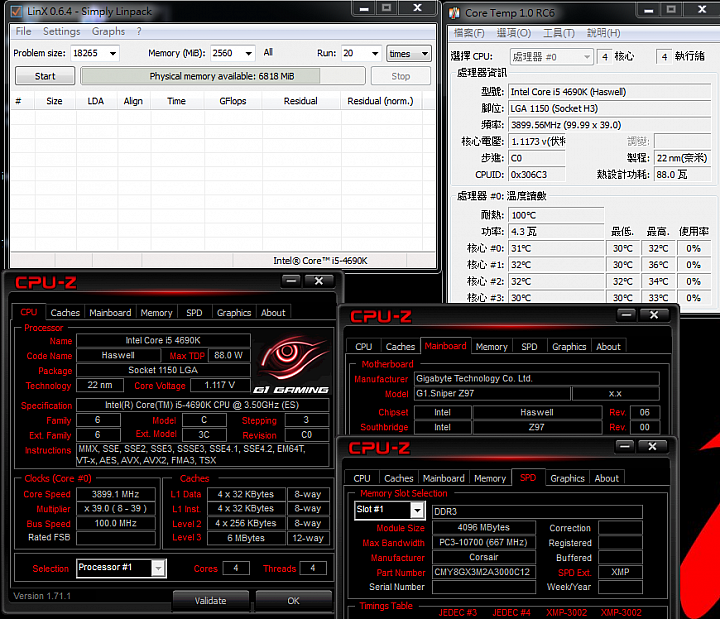Click the GFlops column header in LinX
The image size is (720, 619).
pos(233,101)
